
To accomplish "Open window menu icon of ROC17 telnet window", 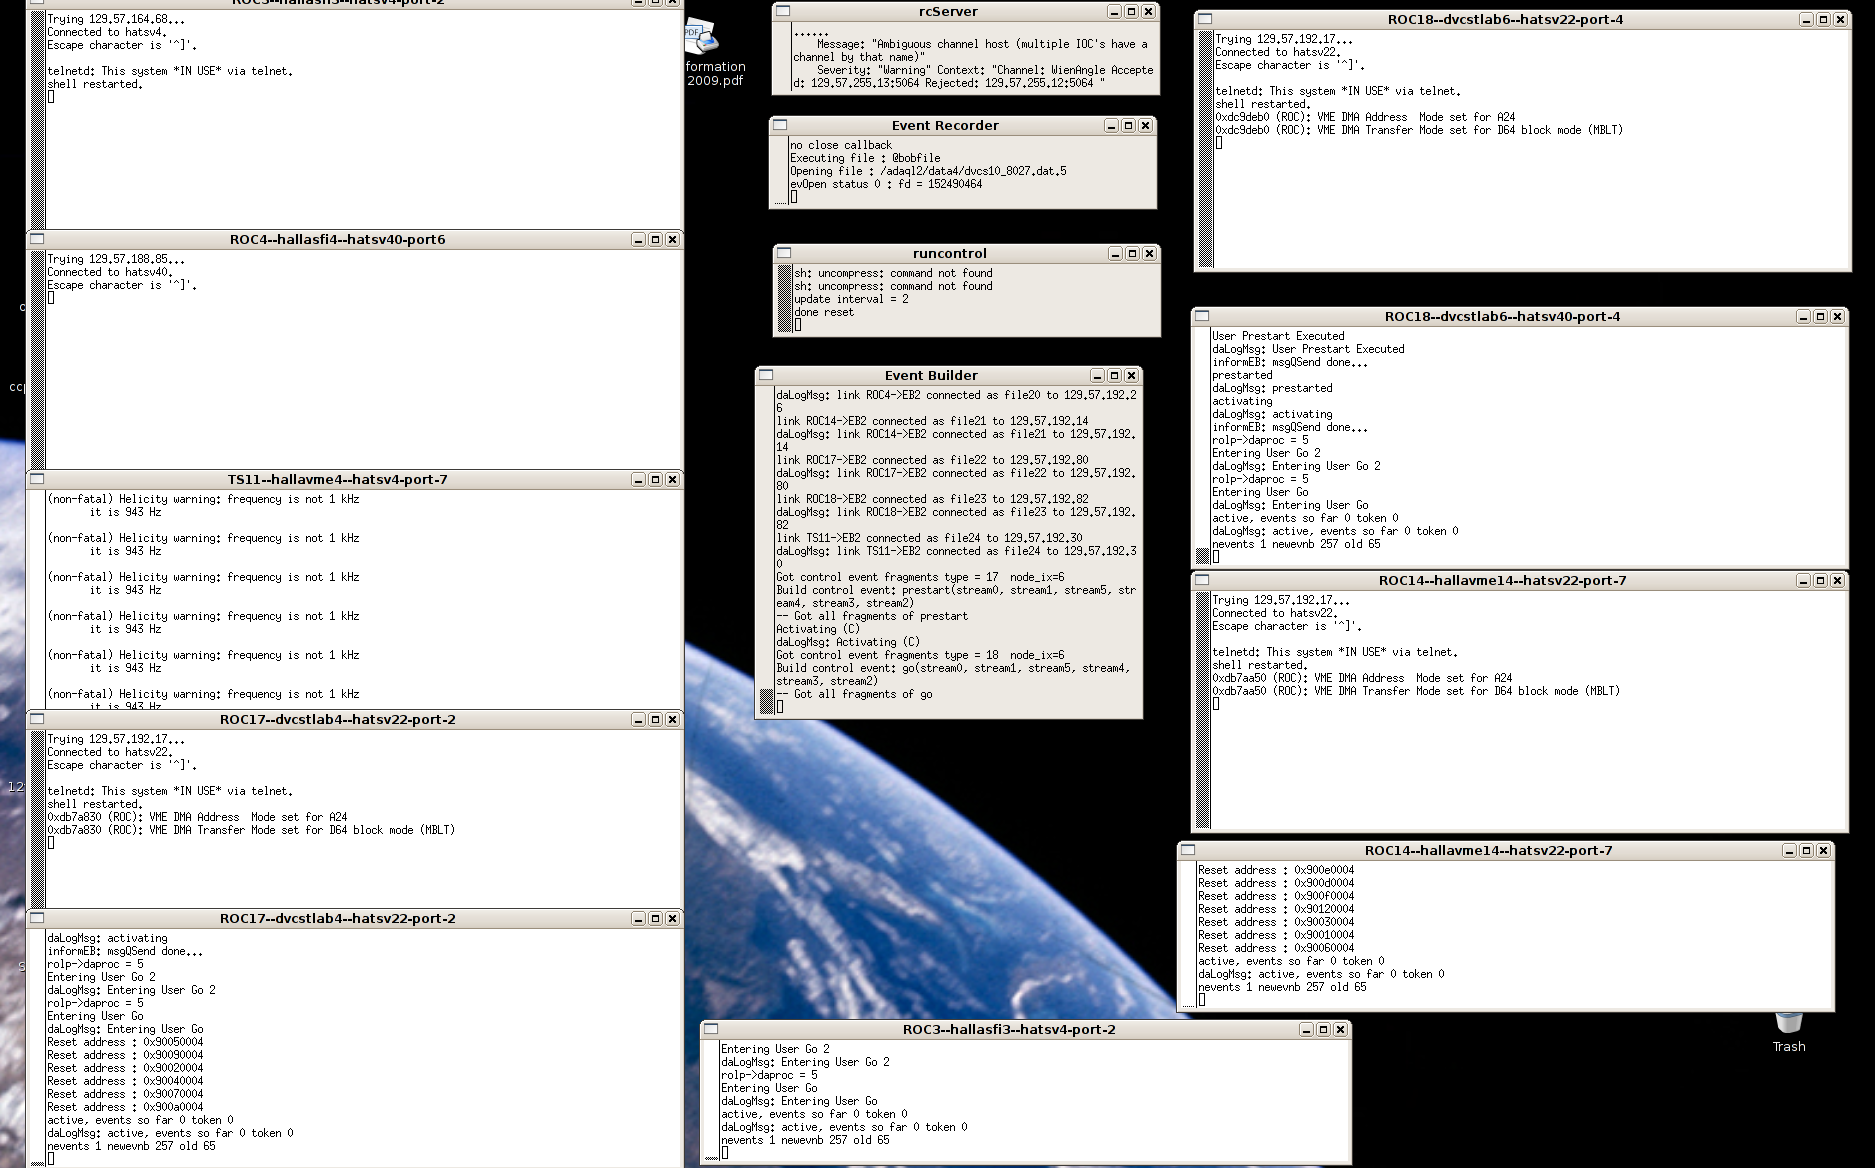I will pos(37,719).
